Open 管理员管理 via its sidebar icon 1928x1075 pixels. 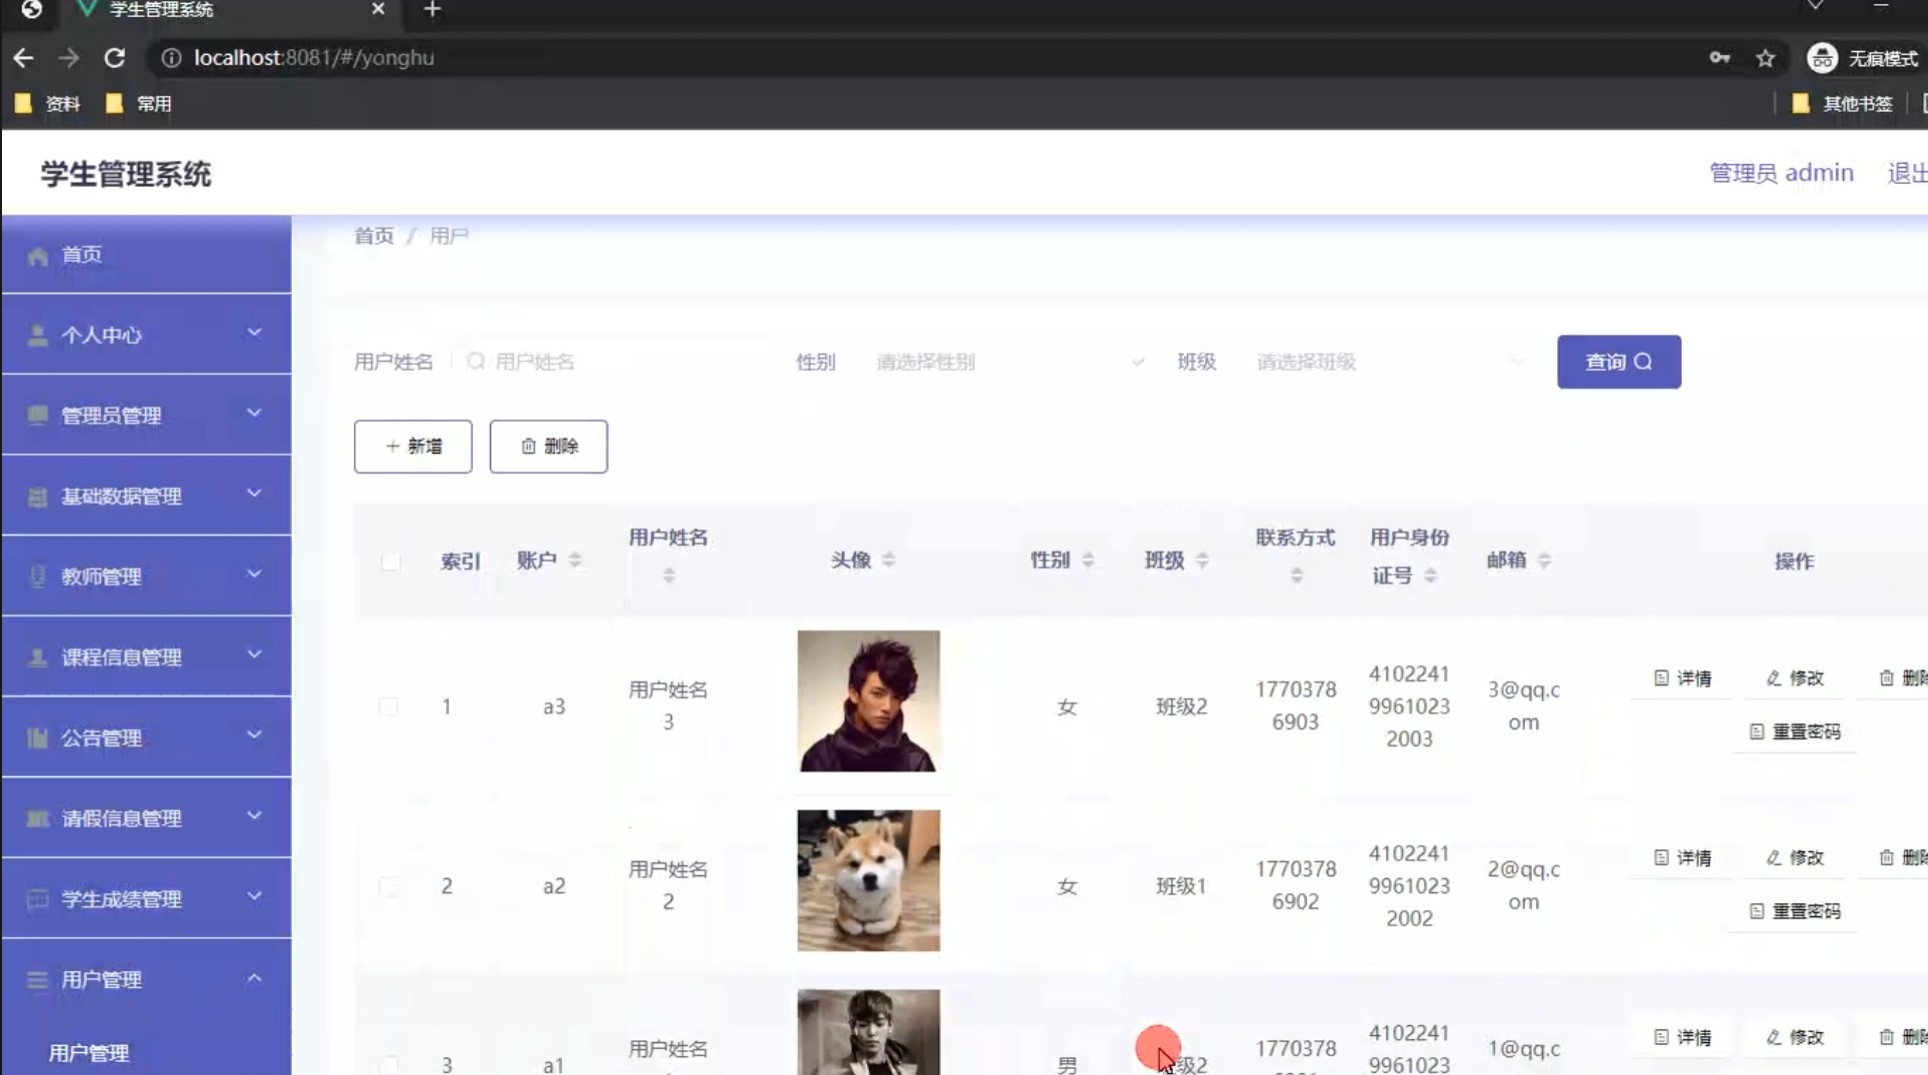pos(37,414)
